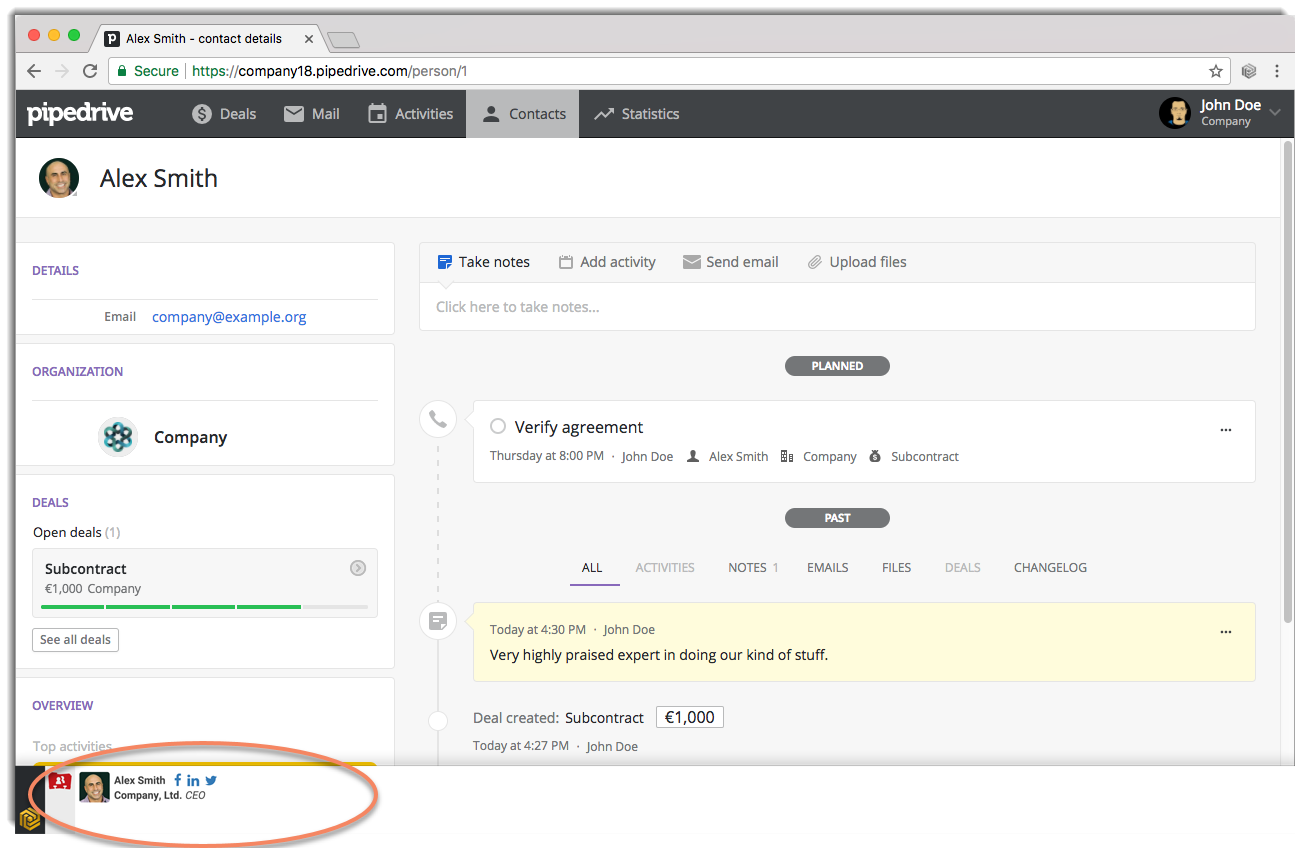Bookmark this page with the star icon
Screen dimensions: 1295x848
pos(1216,71)
